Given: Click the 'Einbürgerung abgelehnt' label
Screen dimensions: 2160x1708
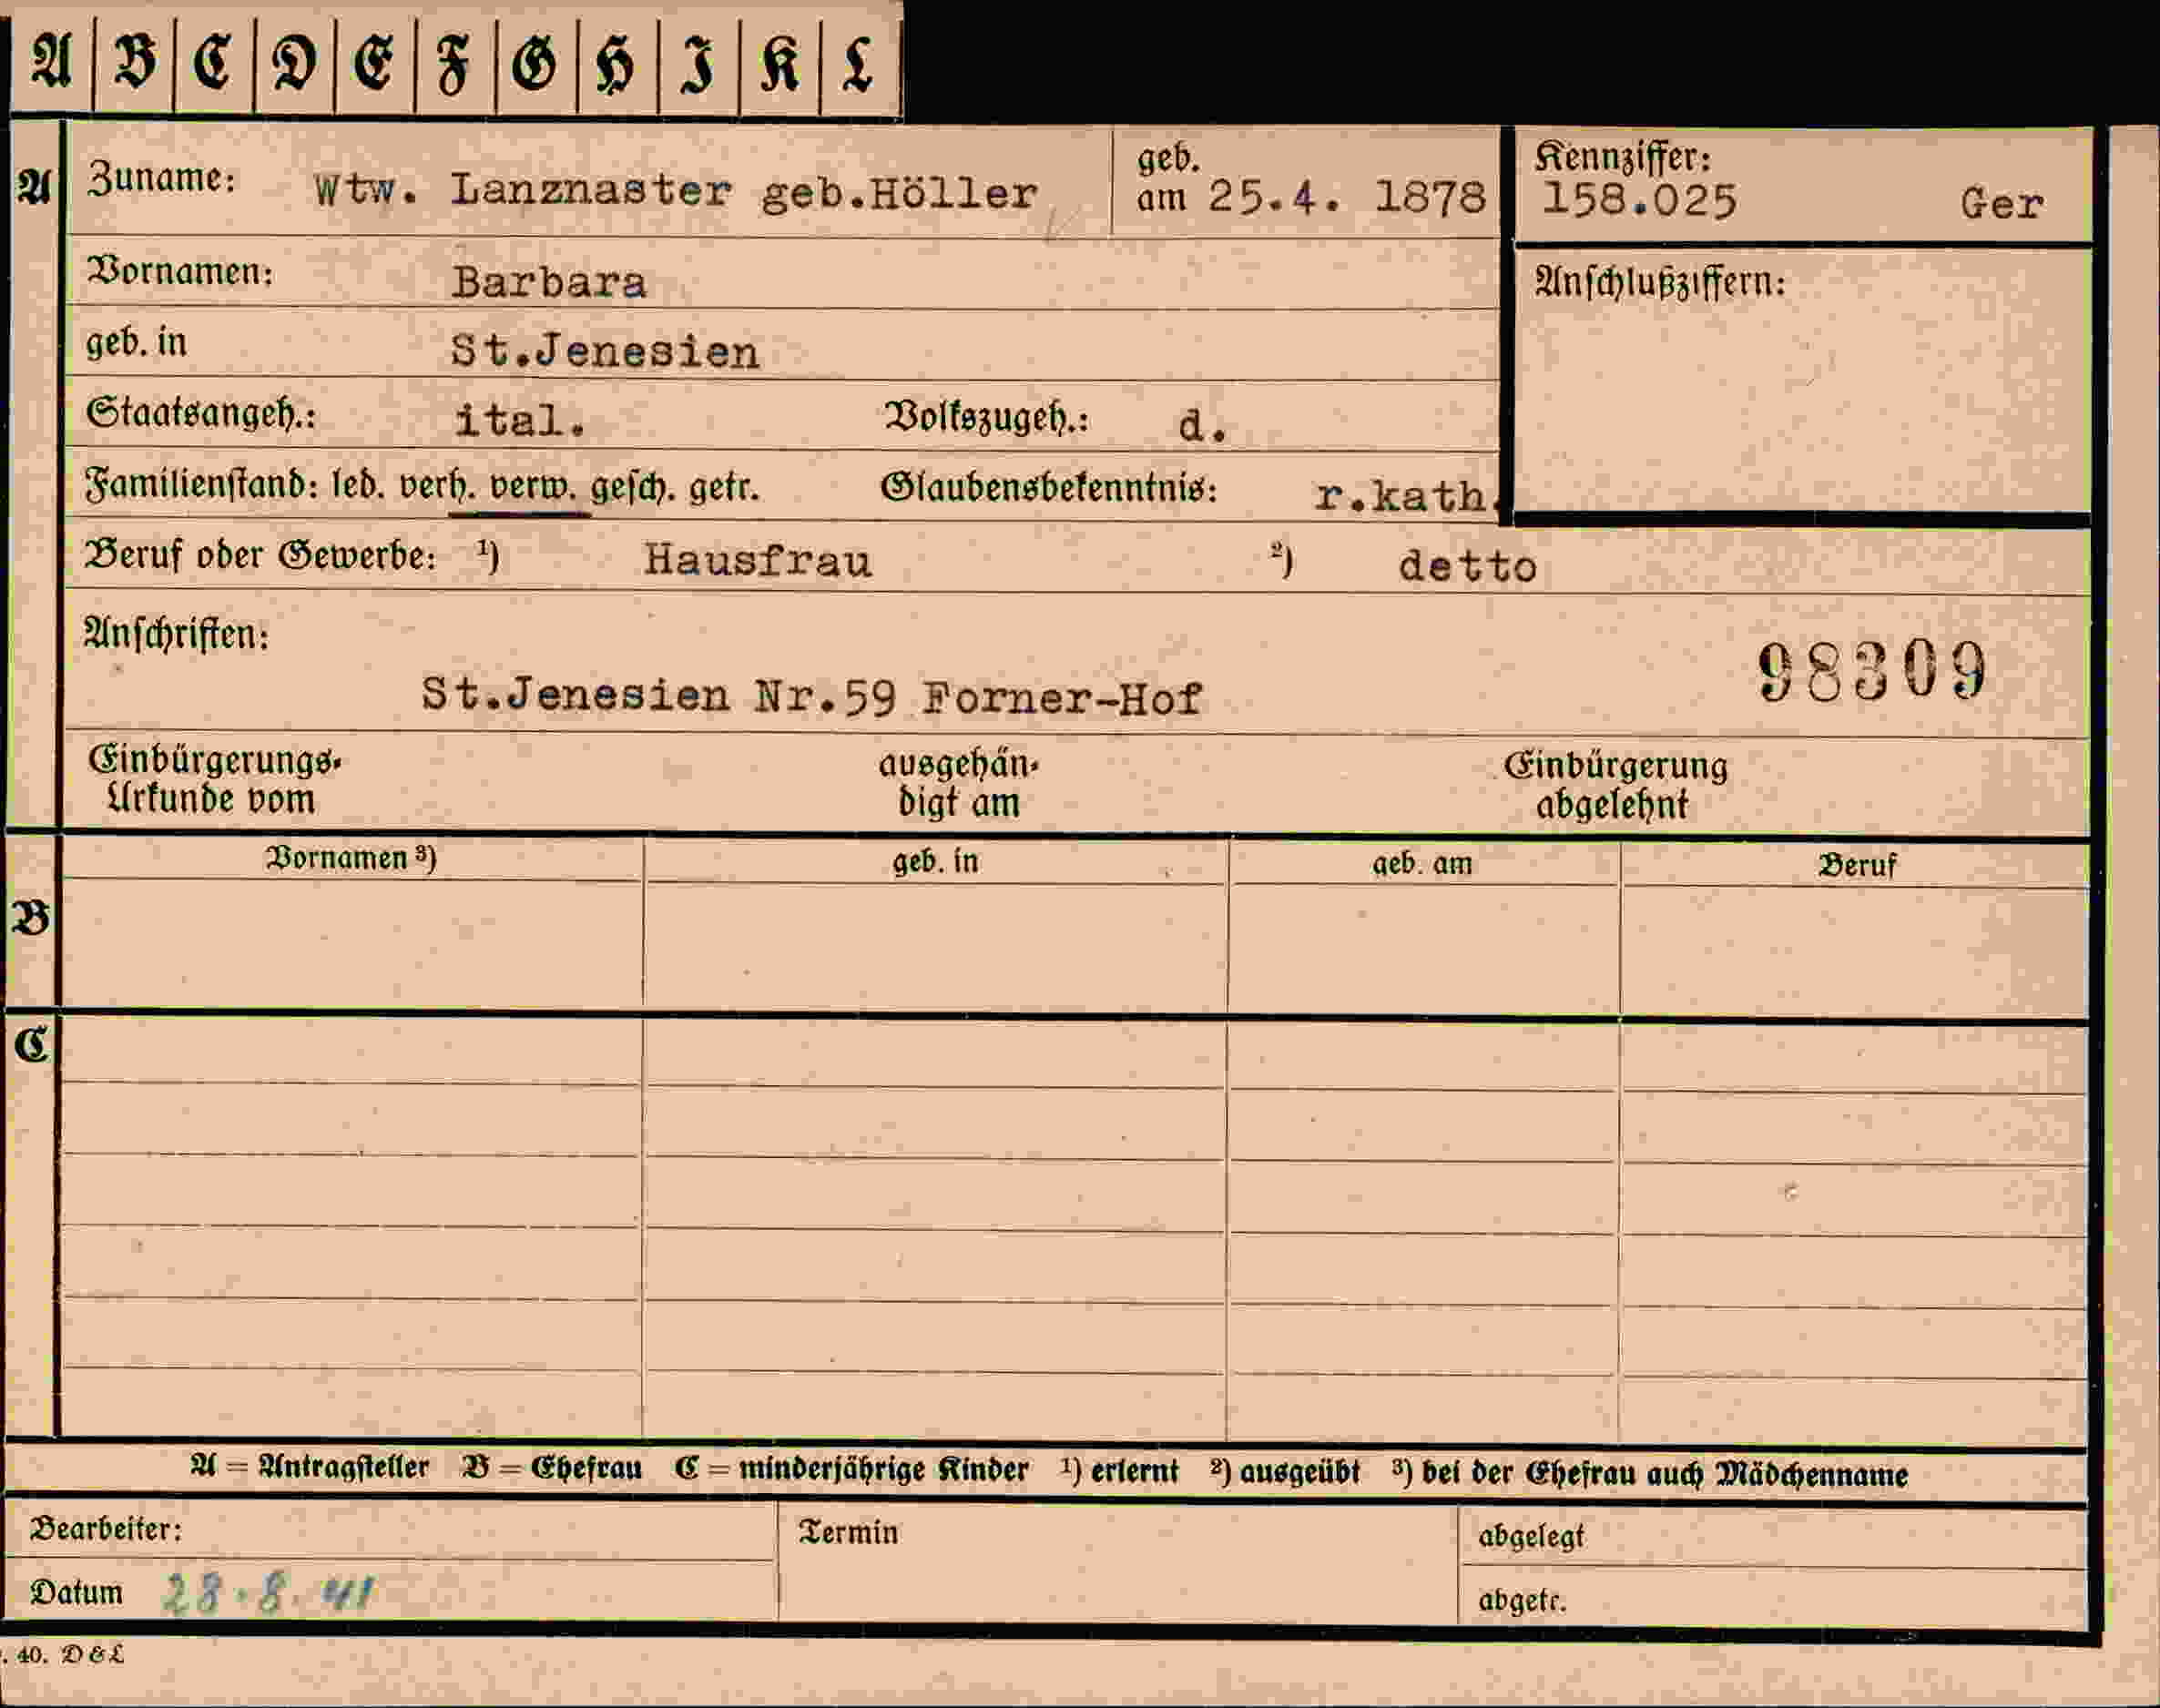Looking at the screenshot, I should pyautogui.click(x=1615, y=785).
